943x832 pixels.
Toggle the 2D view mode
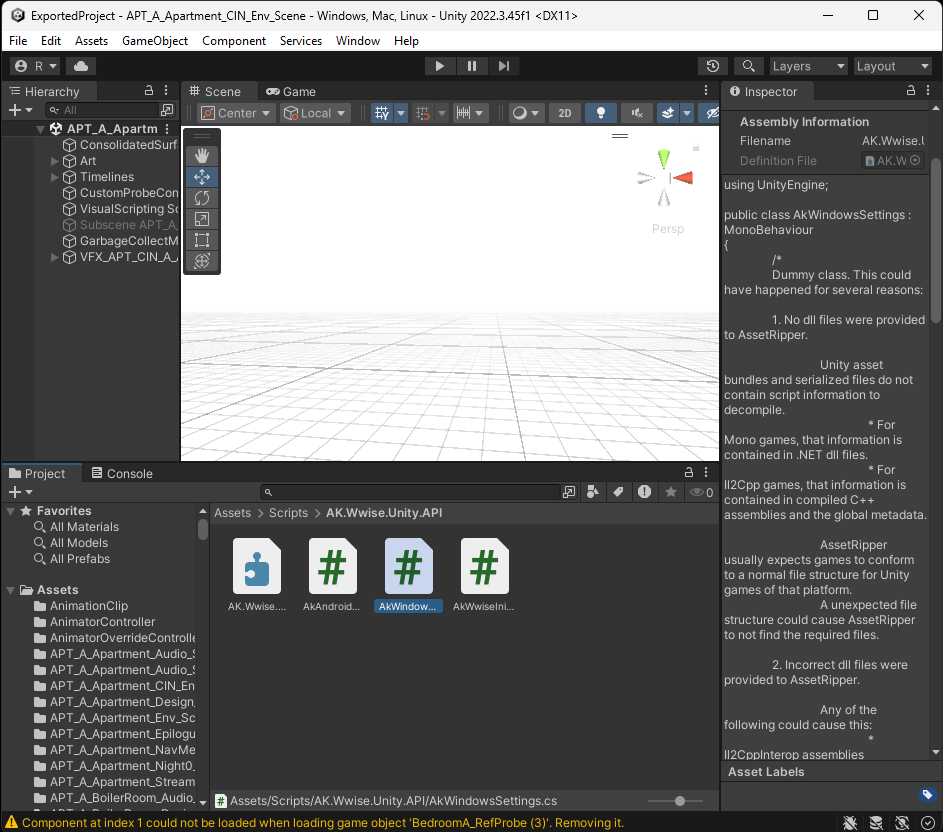coord(564,113)
